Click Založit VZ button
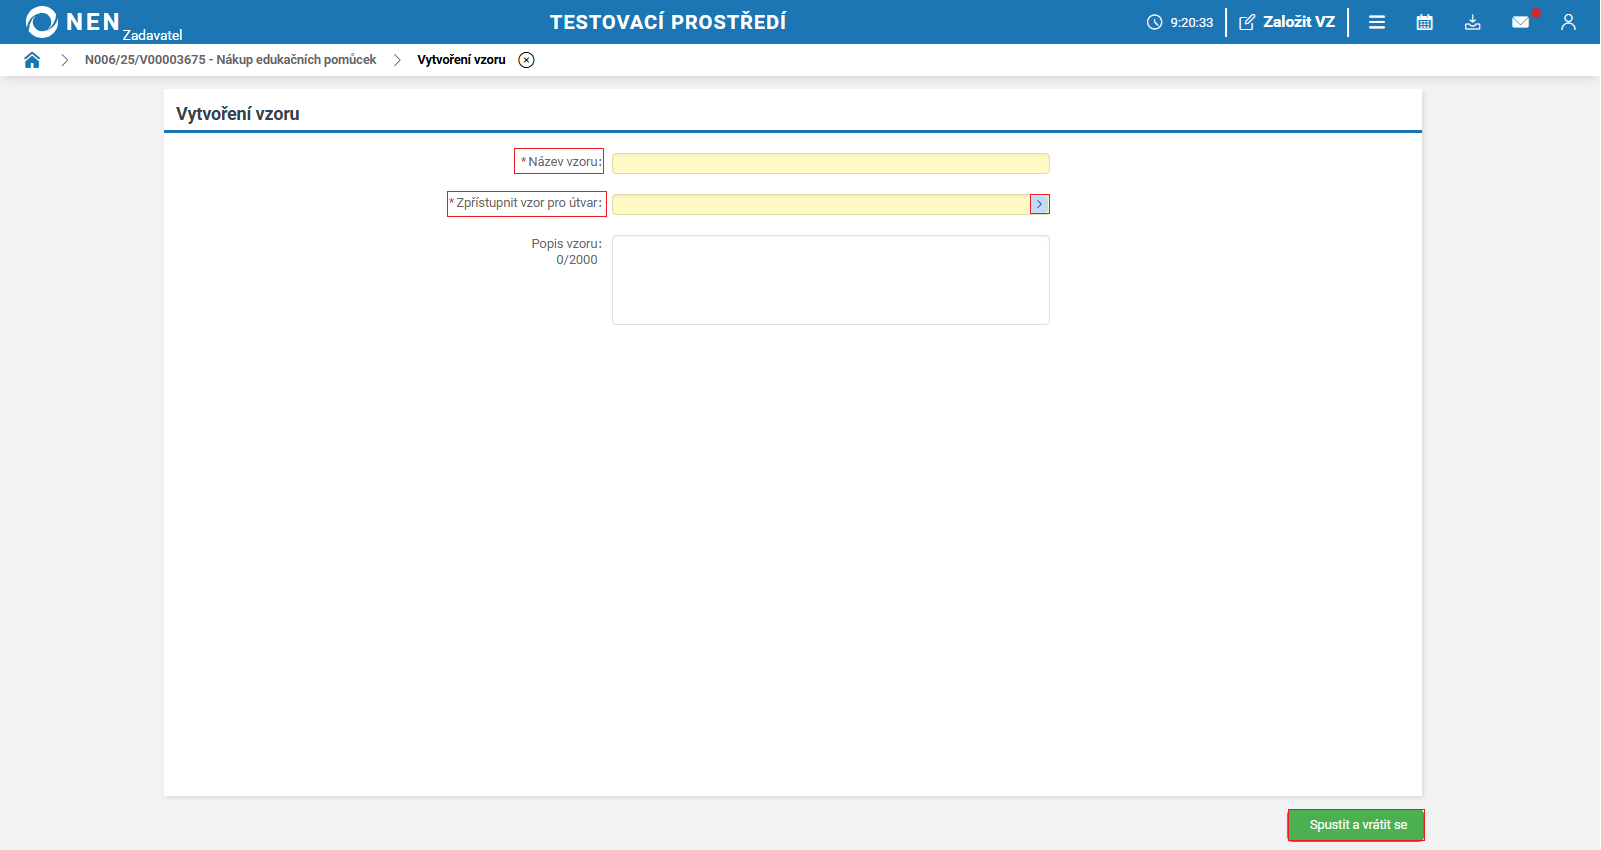The image size is (1601, 850). point(1287,22)
